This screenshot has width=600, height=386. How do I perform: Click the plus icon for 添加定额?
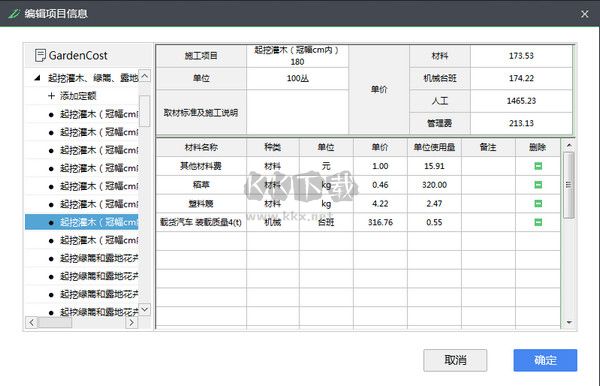click(x=51, y=95)
